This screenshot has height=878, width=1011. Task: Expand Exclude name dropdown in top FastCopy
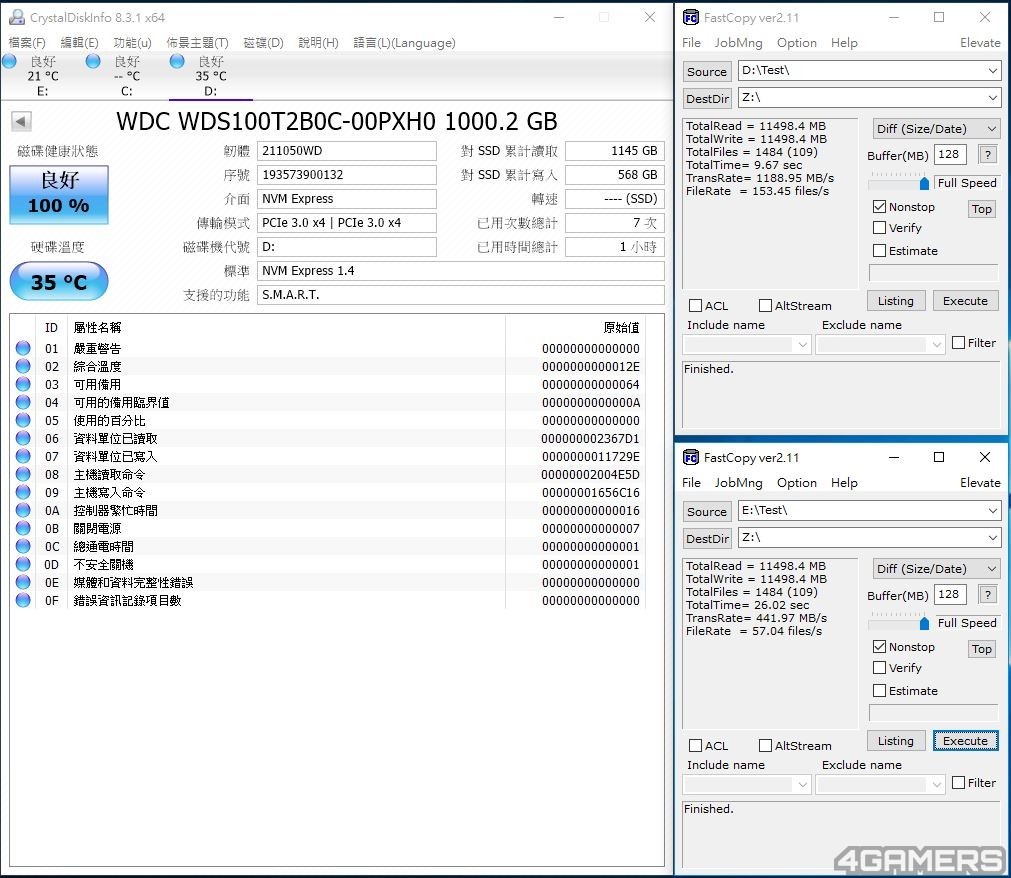click(937, 344)
